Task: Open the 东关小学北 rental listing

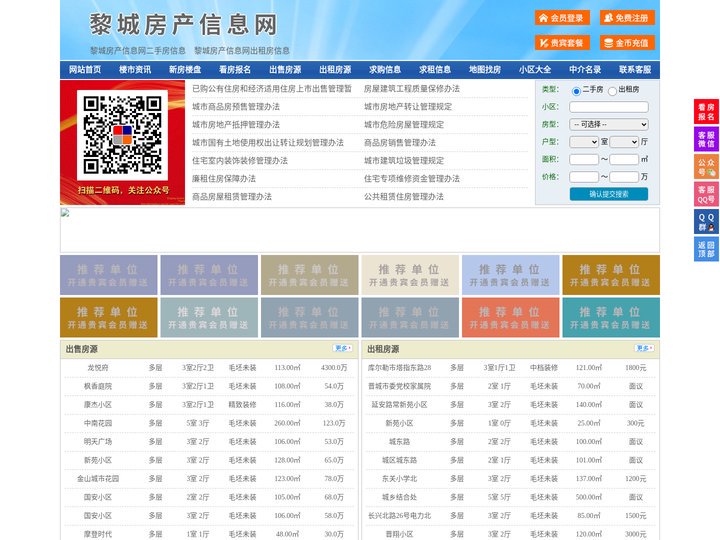Action: [399, 479]
